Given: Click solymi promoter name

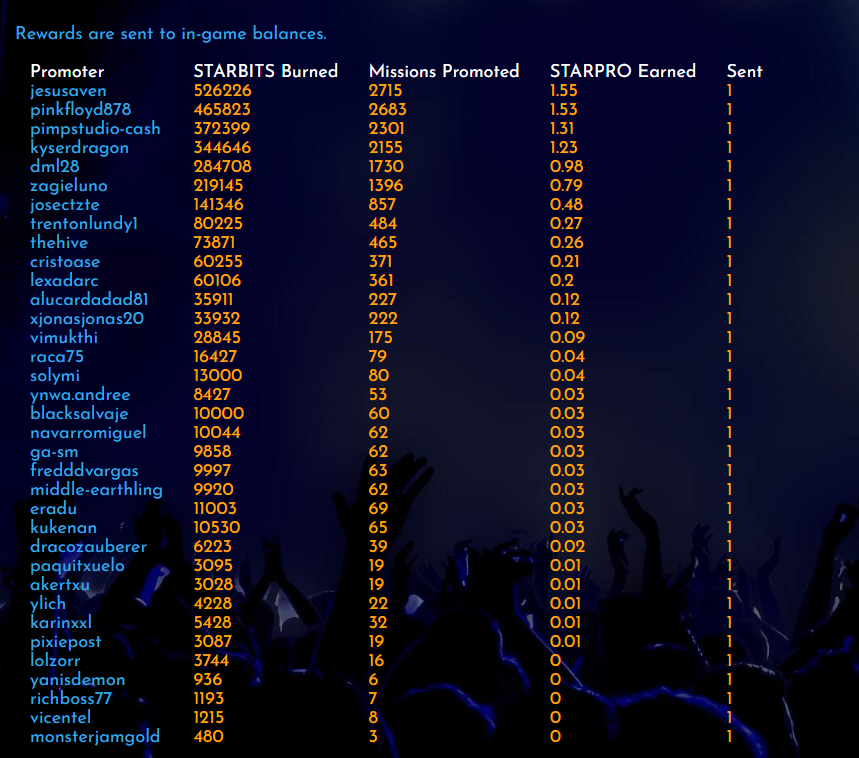Looking at the screenshot, I should point(55,376).
